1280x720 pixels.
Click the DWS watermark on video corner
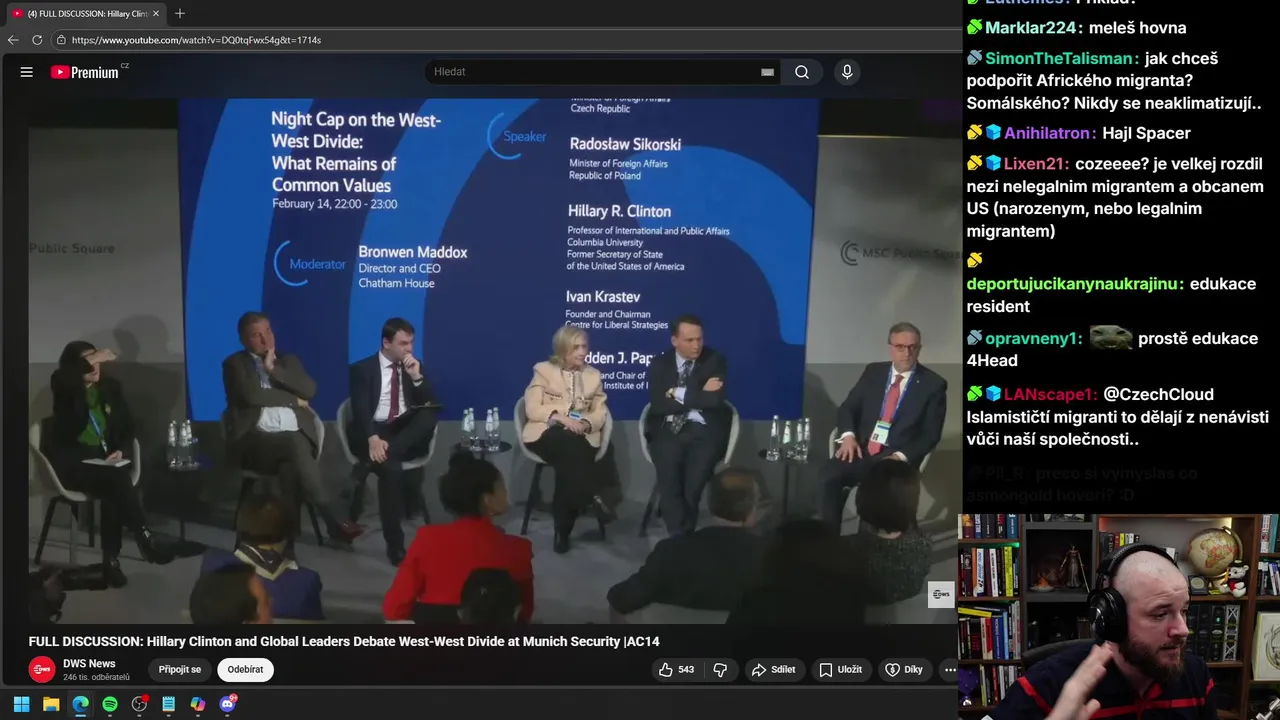941,594
